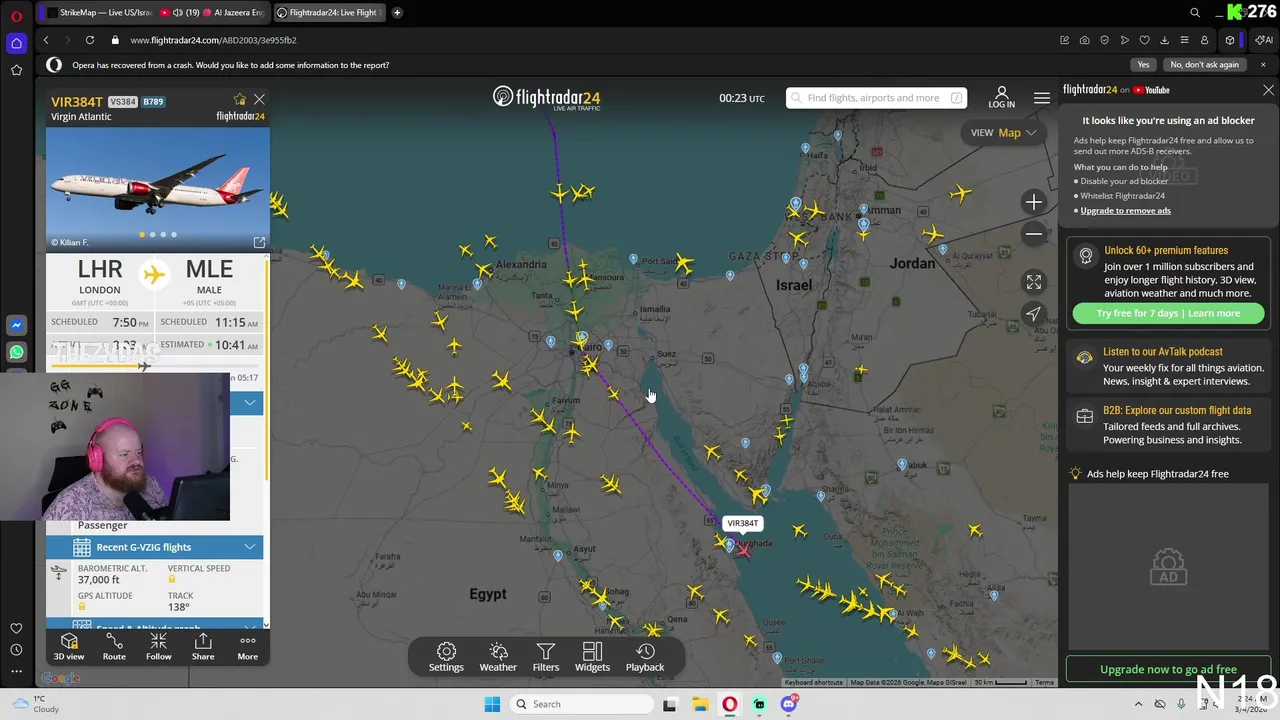Close the VIR384T flight panel
This screenshot has width=1280, height=720.
pyautogui.click(x=259, y=99)
